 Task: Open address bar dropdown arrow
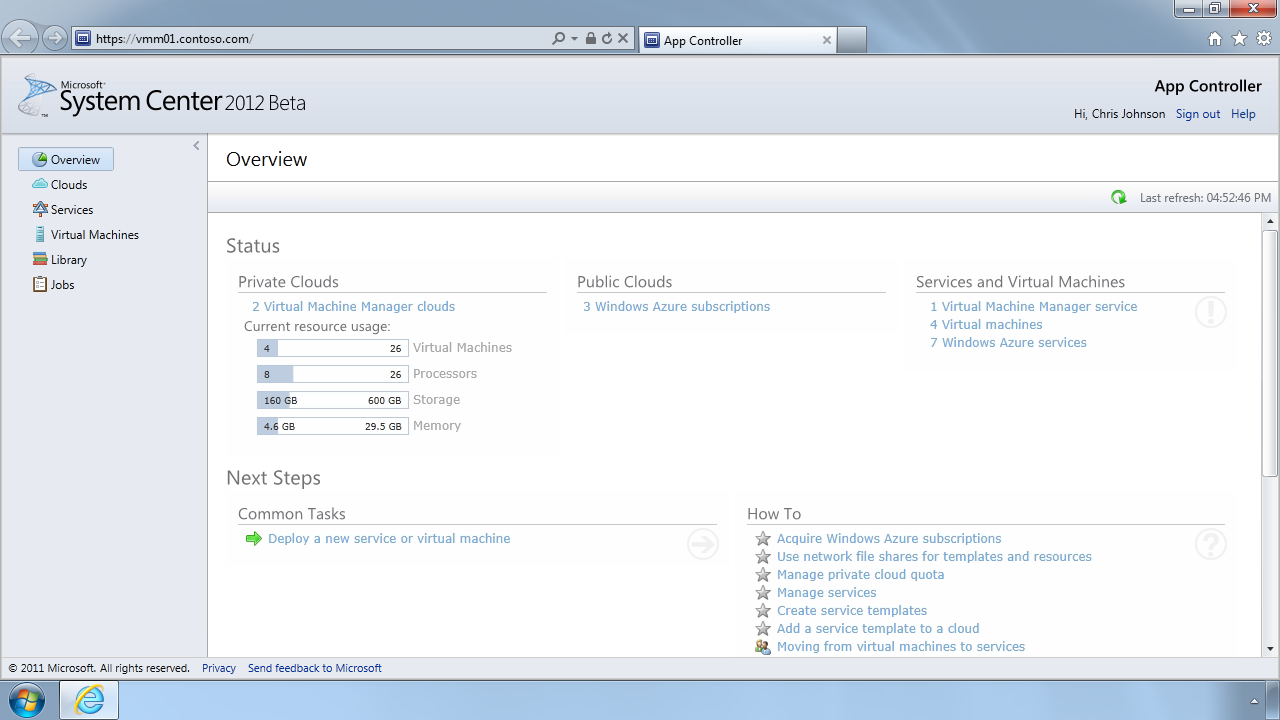574,39
